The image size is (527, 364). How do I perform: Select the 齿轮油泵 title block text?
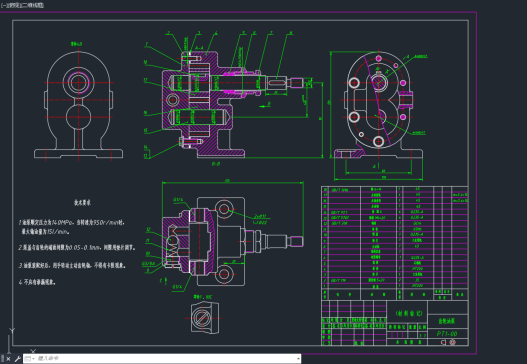(447, 321)
